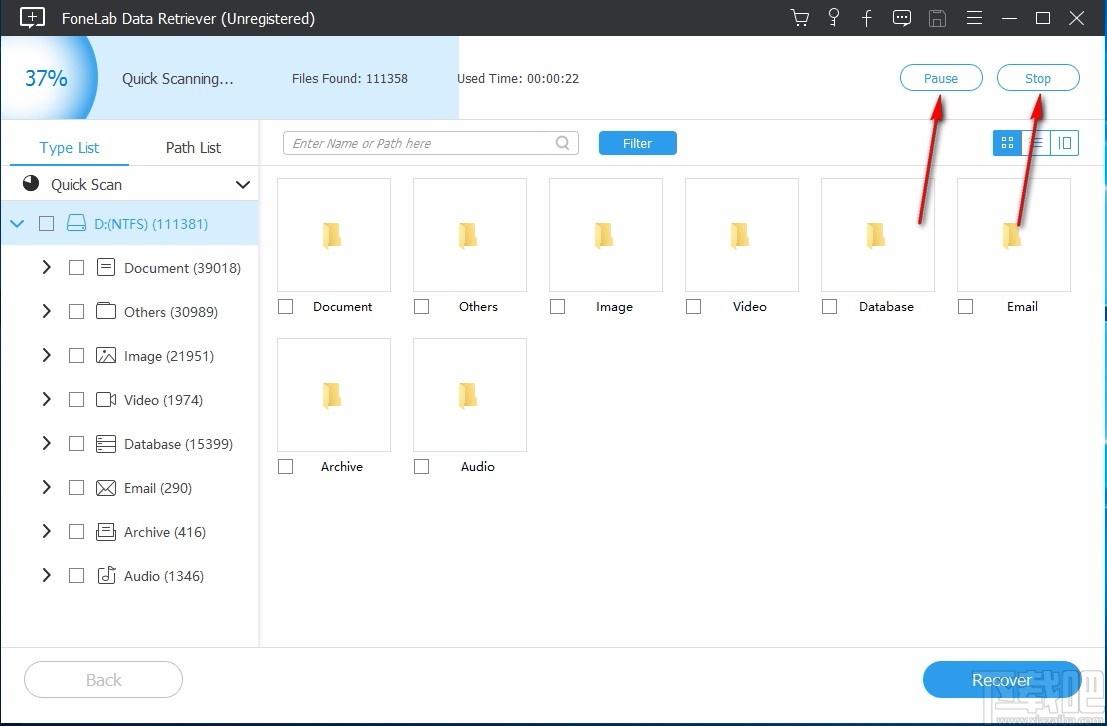Switch to thumbnail grid view
The height and width of the screenshot is (726, 1107).
tap(1007, 143)
